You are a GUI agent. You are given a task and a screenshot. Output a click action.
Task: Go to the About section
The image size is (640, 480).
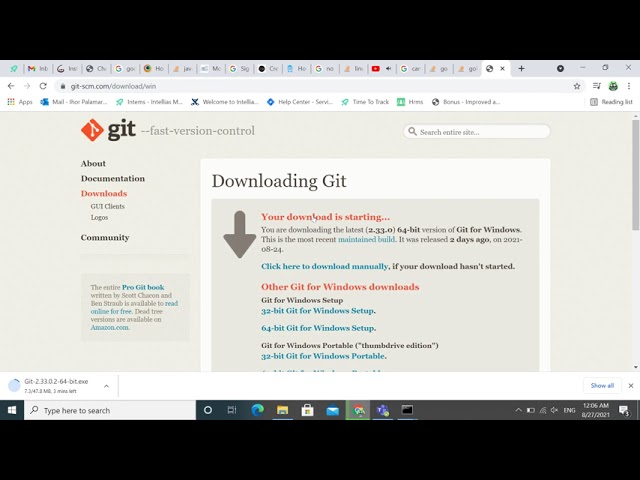[93, 164]
